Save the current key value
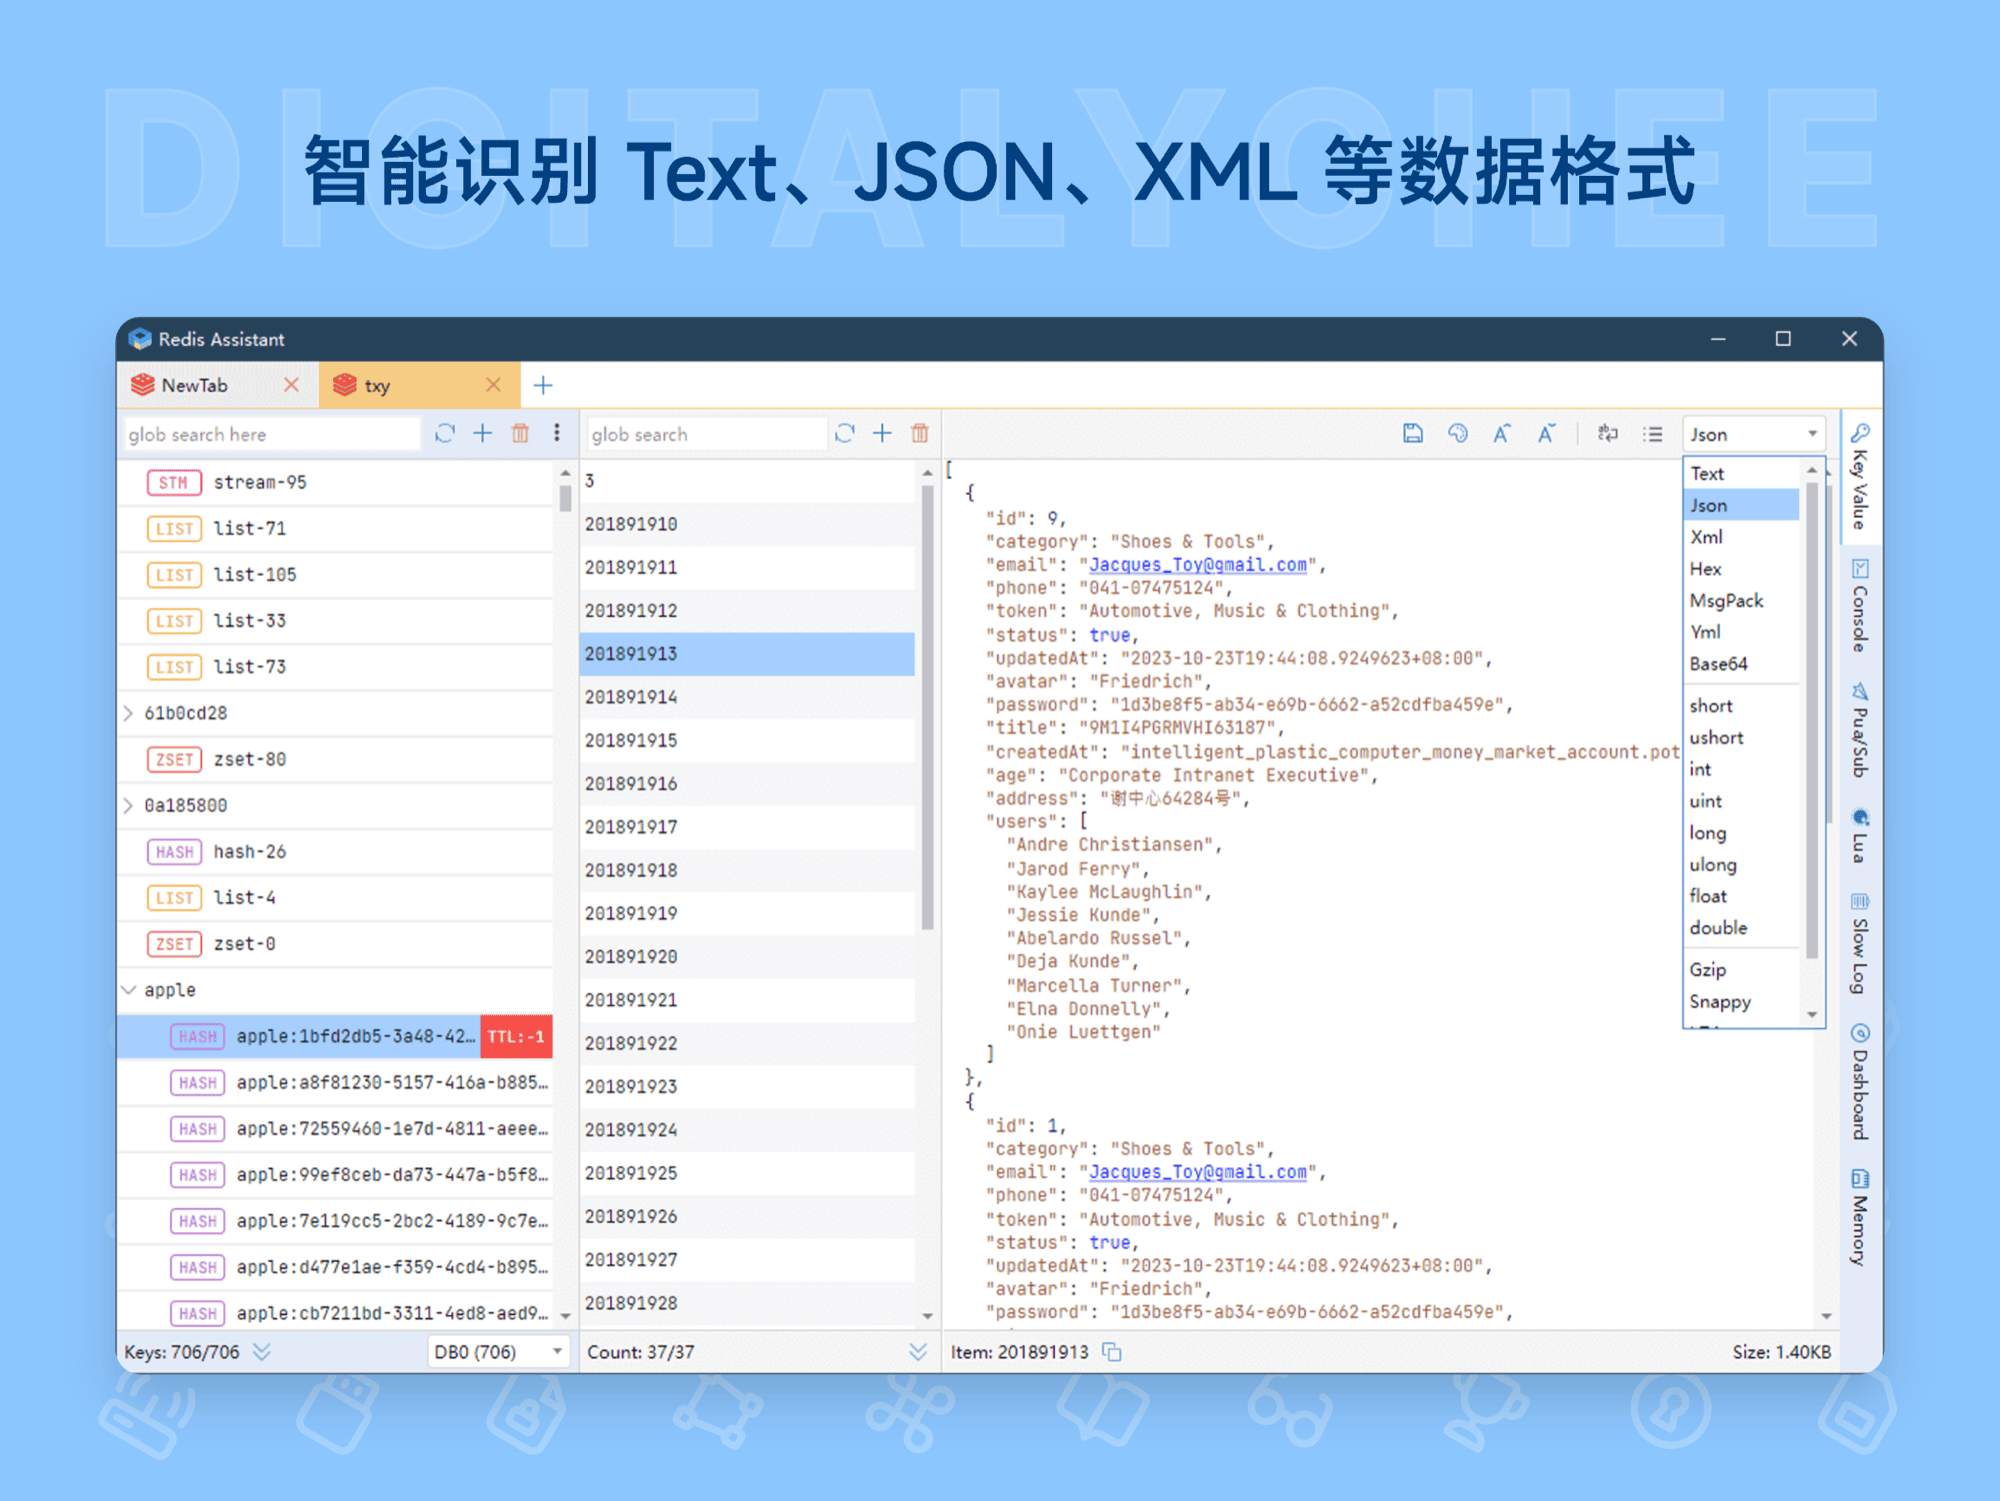The image size is (2000, 1501). pyautogui.click(x=1411, y=433)
